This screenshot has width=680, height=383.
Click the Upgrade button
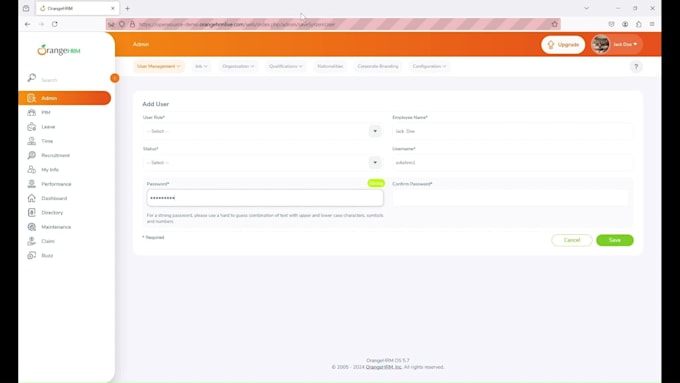click(x=563, y=45)
